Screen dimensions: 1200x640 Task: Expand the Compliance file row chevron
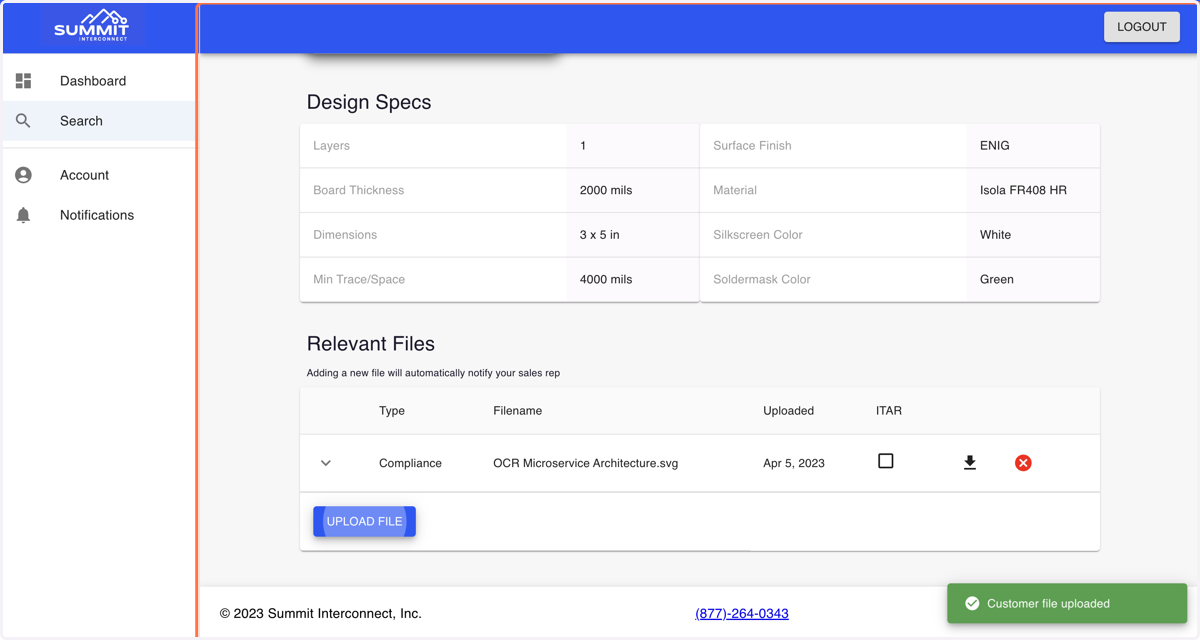click(x=326, y=463)
